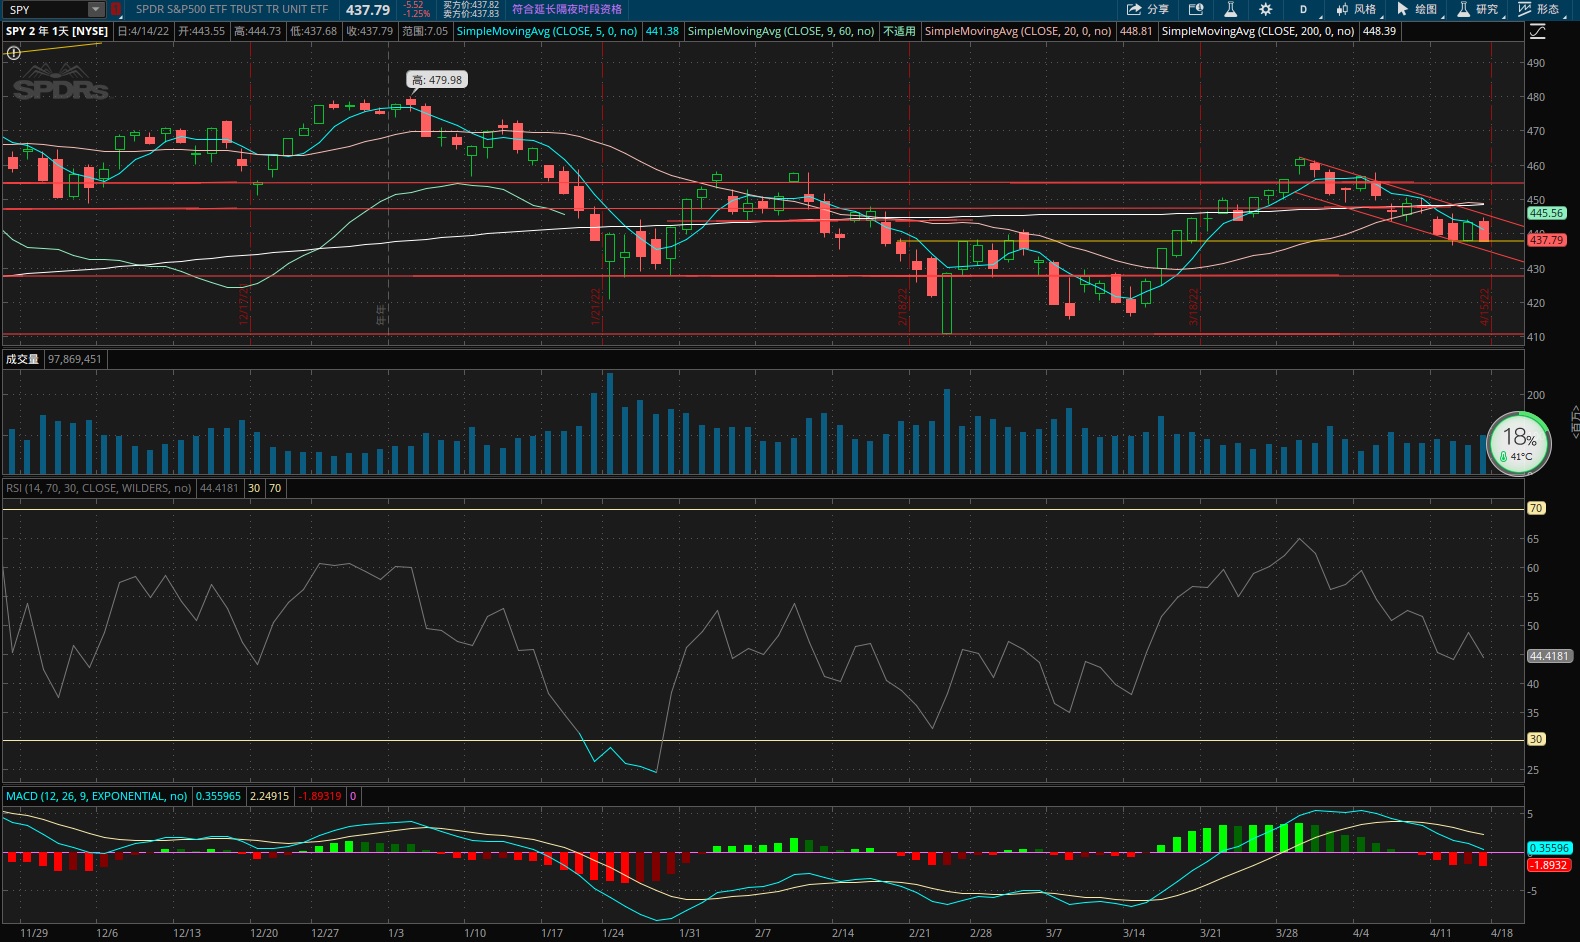
Task: Click MACD -1.8932 red histogram tag
Action: point(1548,865)
